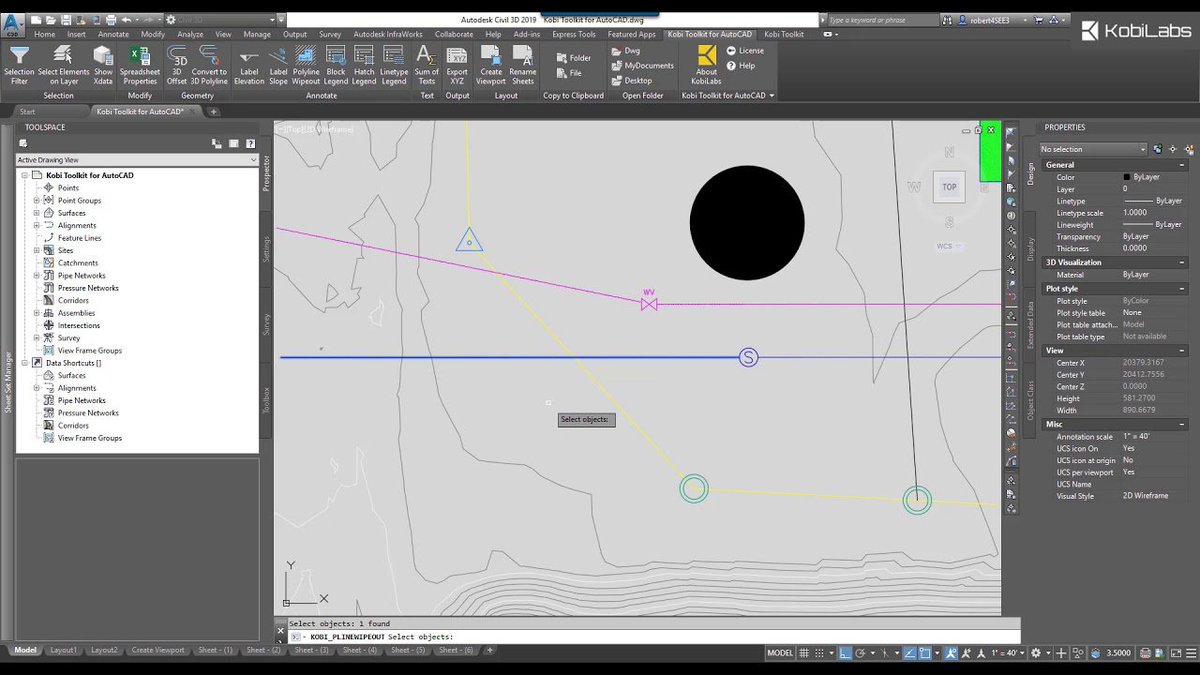This screenshot has height=675, width=1200.
Task: Create a Block Legend
Action: [x=336, y=65]
